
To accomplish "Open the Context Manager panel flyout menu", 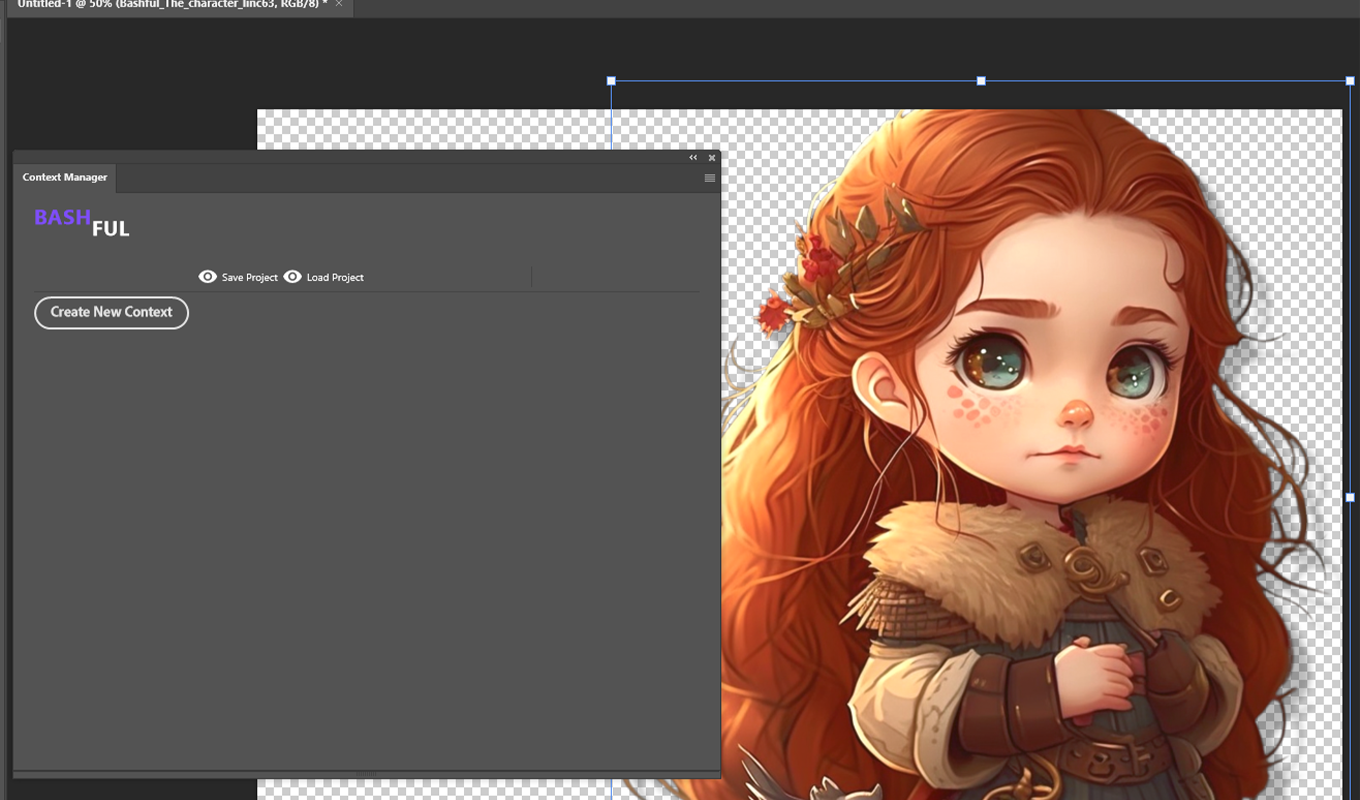I will click(710, 178).
